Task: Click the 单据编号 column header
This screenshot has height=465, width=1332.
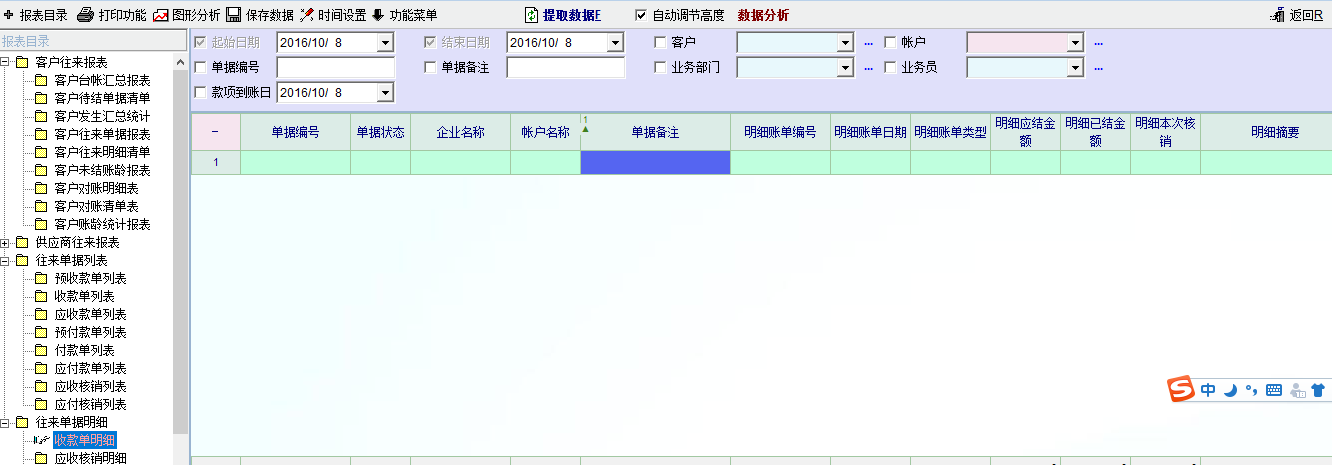Action: click(x=295, y=132)
